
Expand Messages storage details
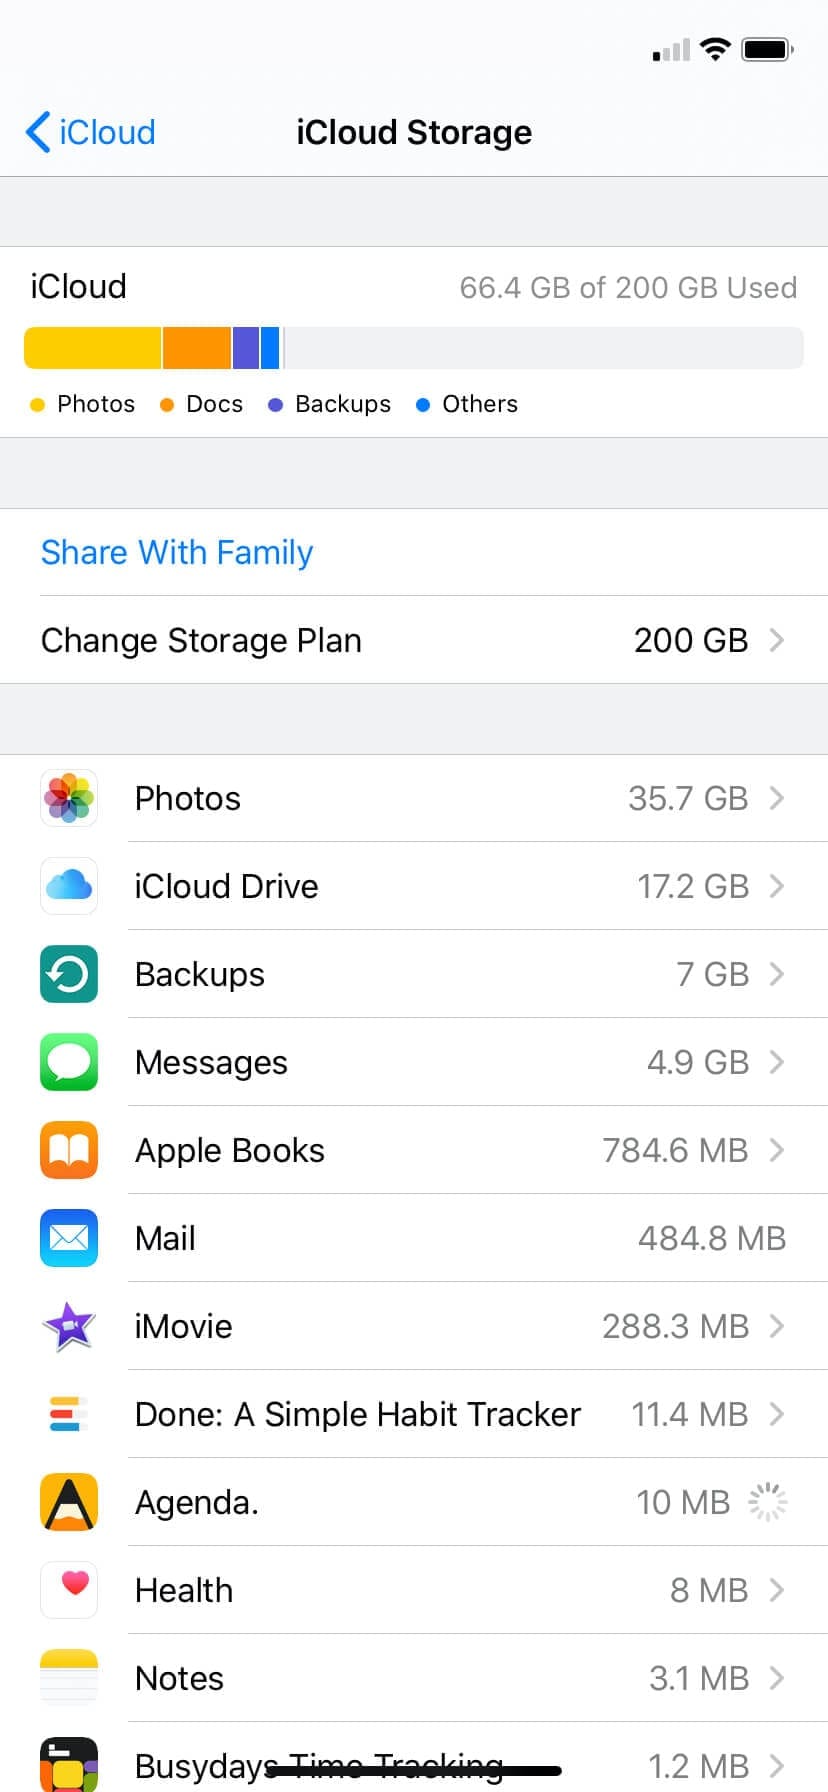tap(776, 1062)
